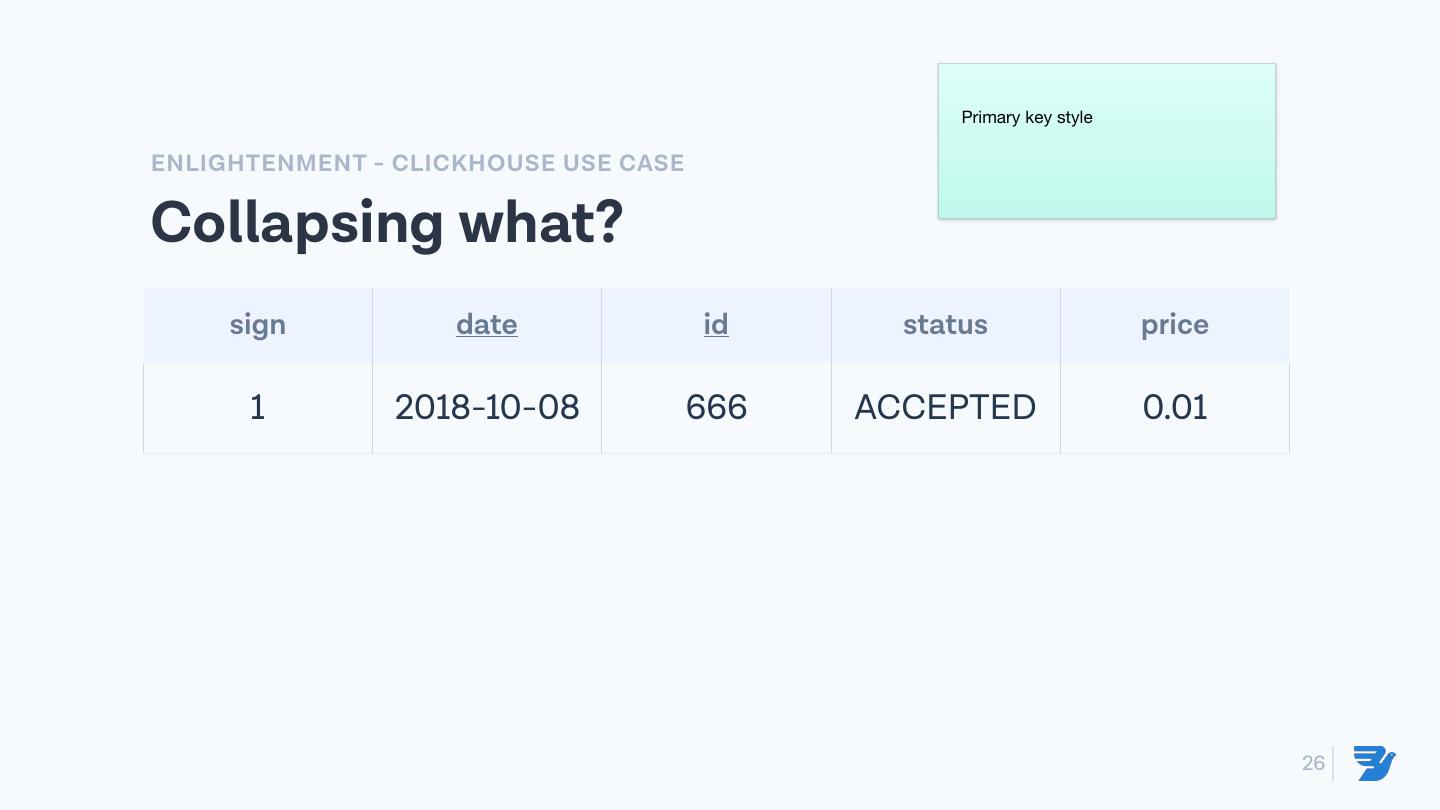The width and height of the screenshot is (1440, 810).
Task: Click the word "ENLIGHTENMENT" in the subtitle
Action: click(x=259, y=163)
